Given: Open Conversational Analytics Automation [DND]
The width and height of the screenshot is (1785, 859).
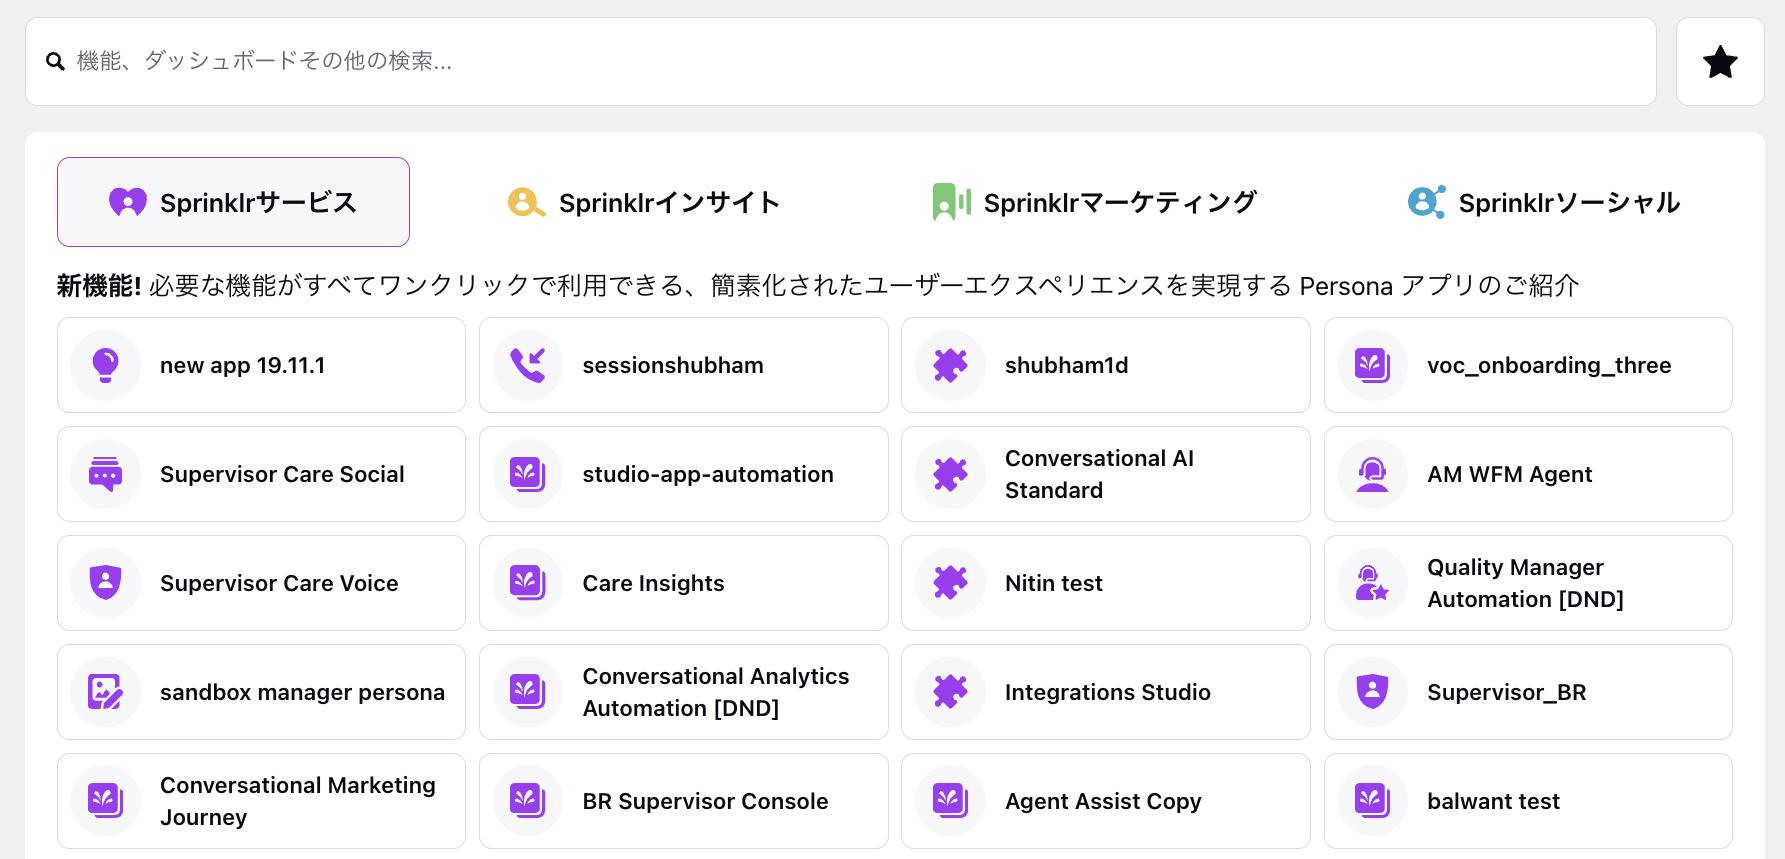Looking at the screenshot, I should (x=684, y=692).
